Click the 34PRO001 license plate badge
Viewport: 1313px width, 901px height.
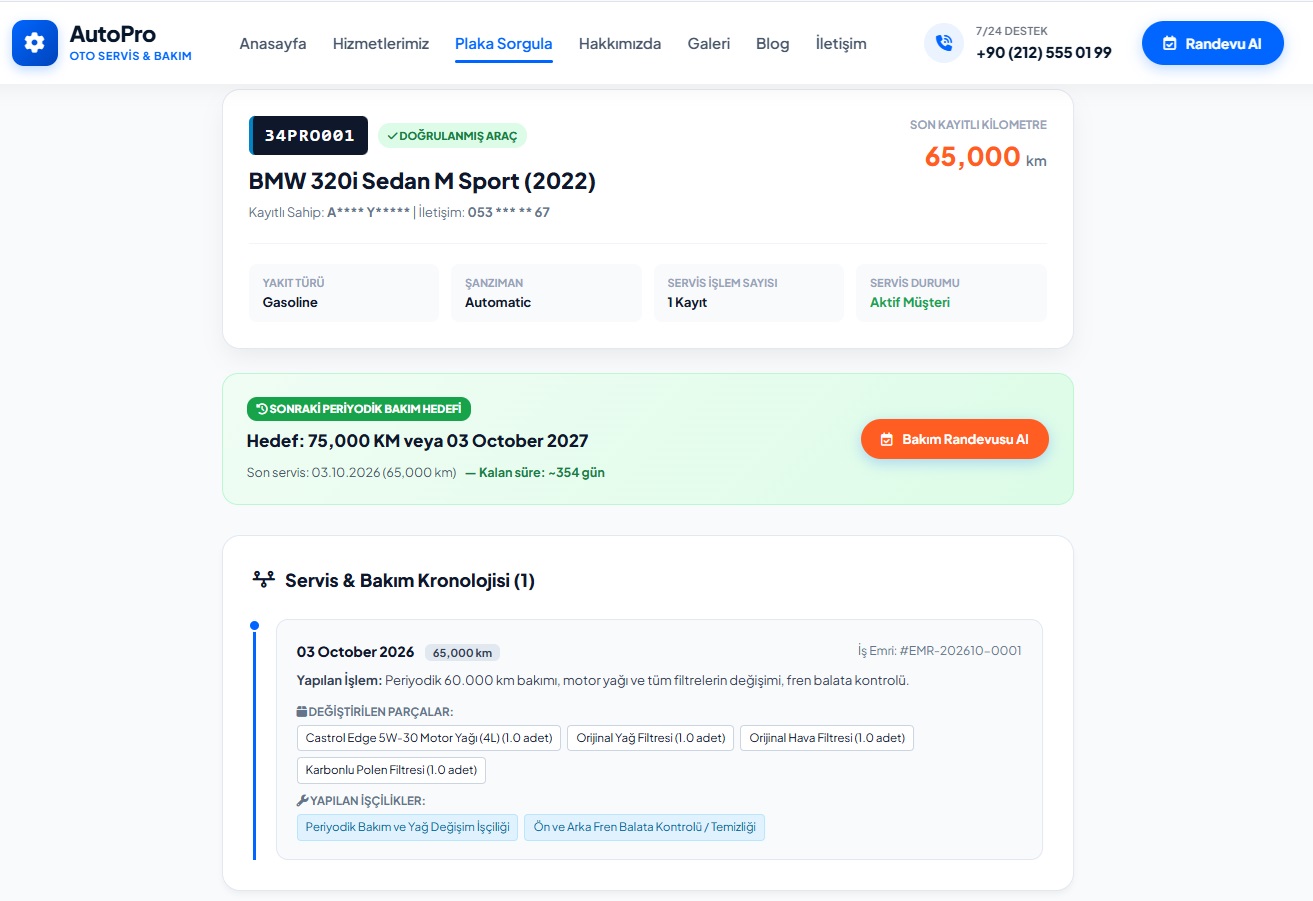(x=309, y=136)
